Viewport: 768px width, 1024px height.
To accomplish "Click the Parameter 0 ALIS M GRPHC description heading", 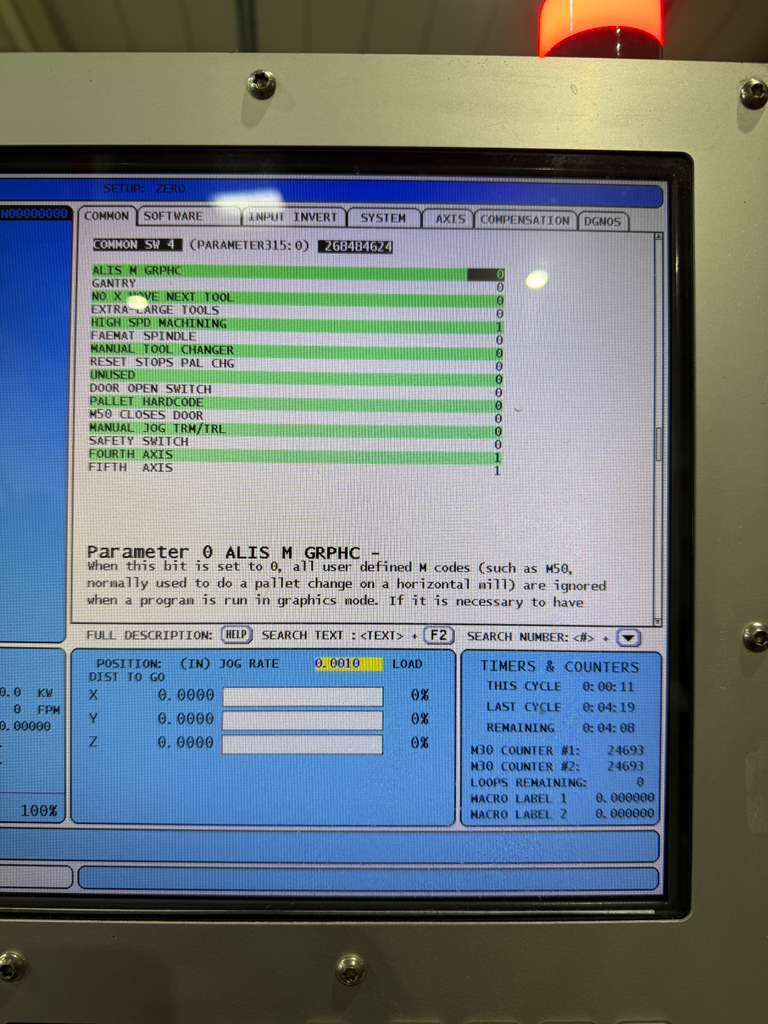I will (233, 552).
